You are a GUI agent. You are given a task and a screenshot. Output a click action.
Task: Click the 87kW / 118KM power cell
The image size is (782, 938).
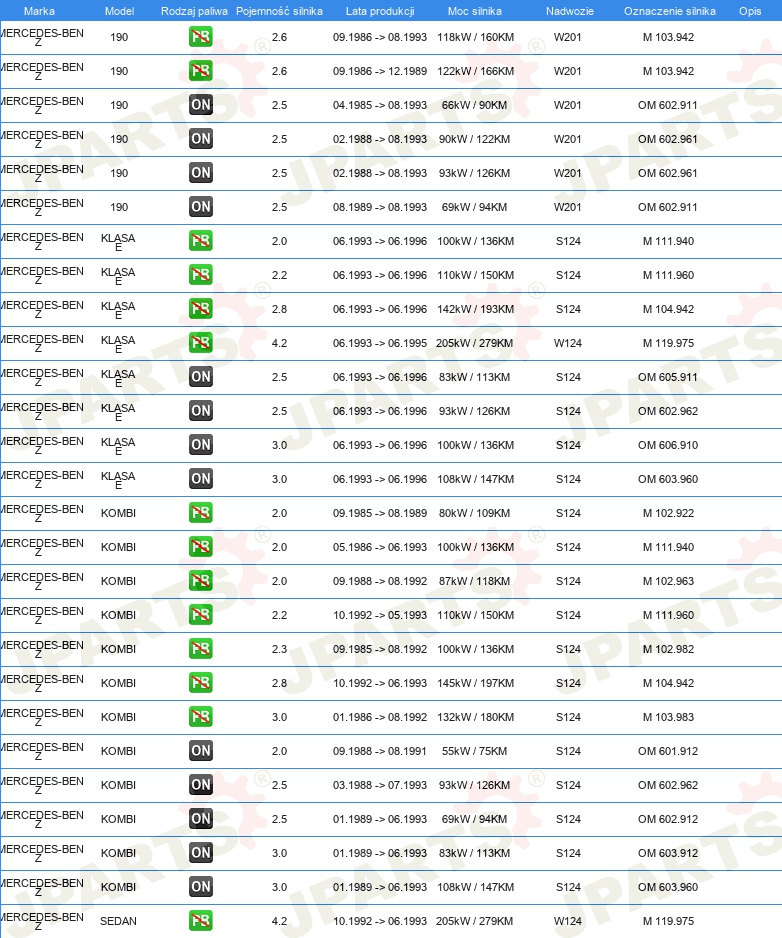474,581
